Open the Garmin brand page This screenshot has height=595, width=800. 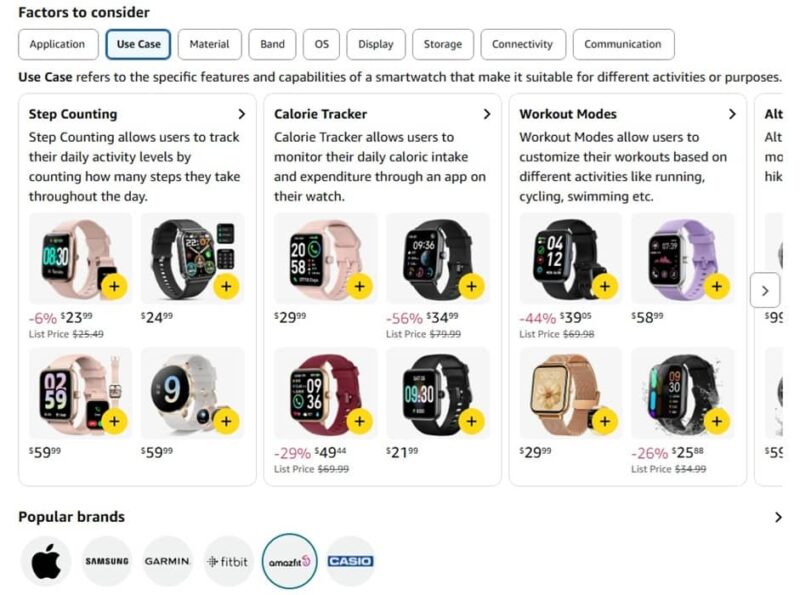pyautogui.click(x=167, y=561)
